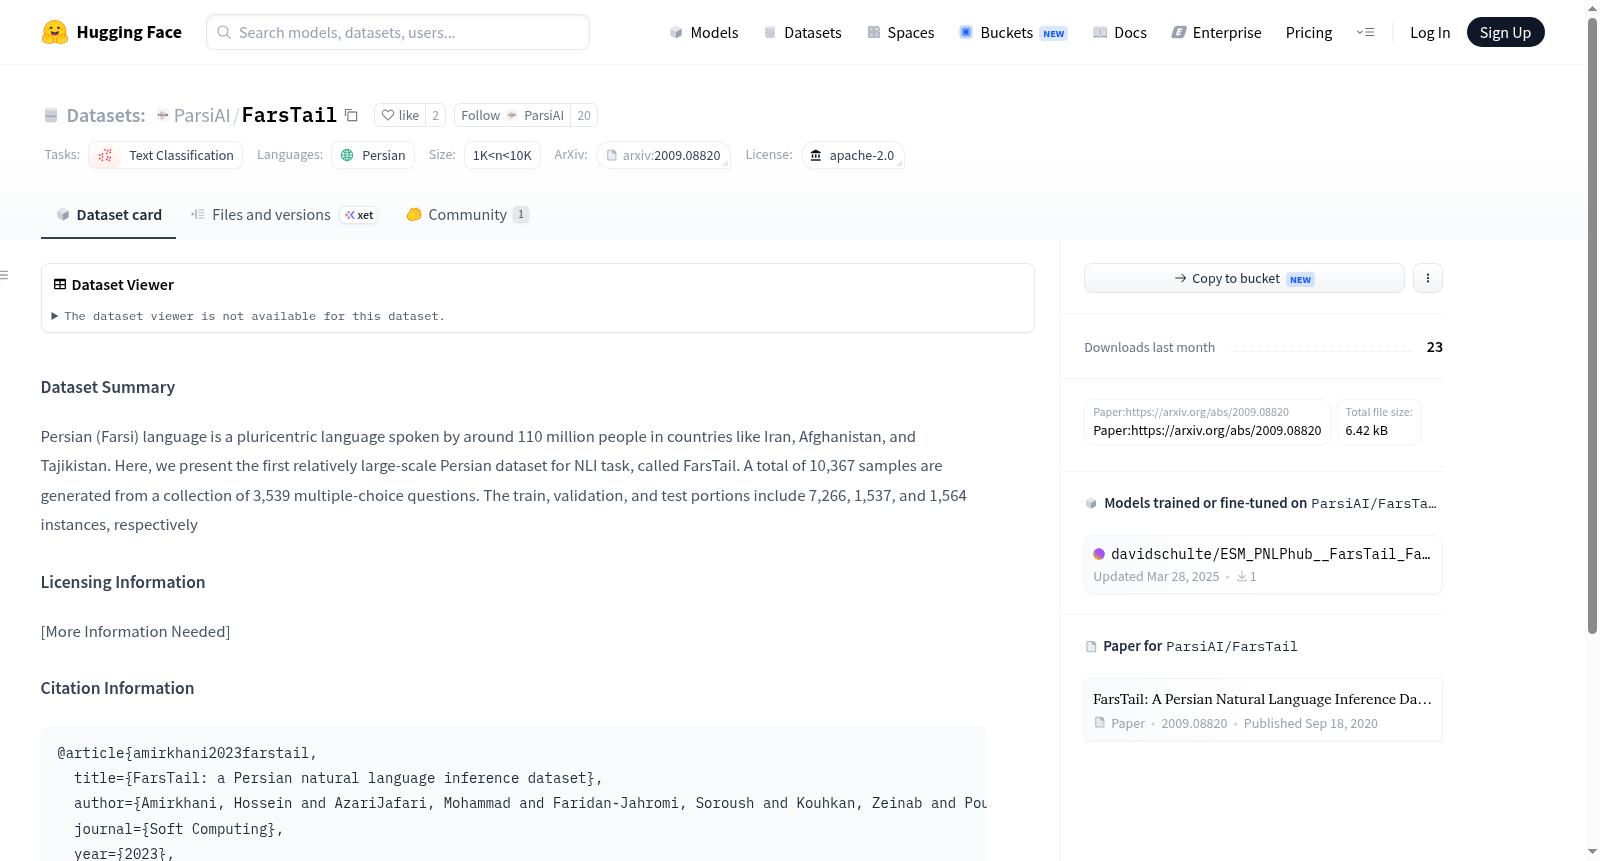Open the Datasets page
The image size is (1600, 861).
pos(802,32)
